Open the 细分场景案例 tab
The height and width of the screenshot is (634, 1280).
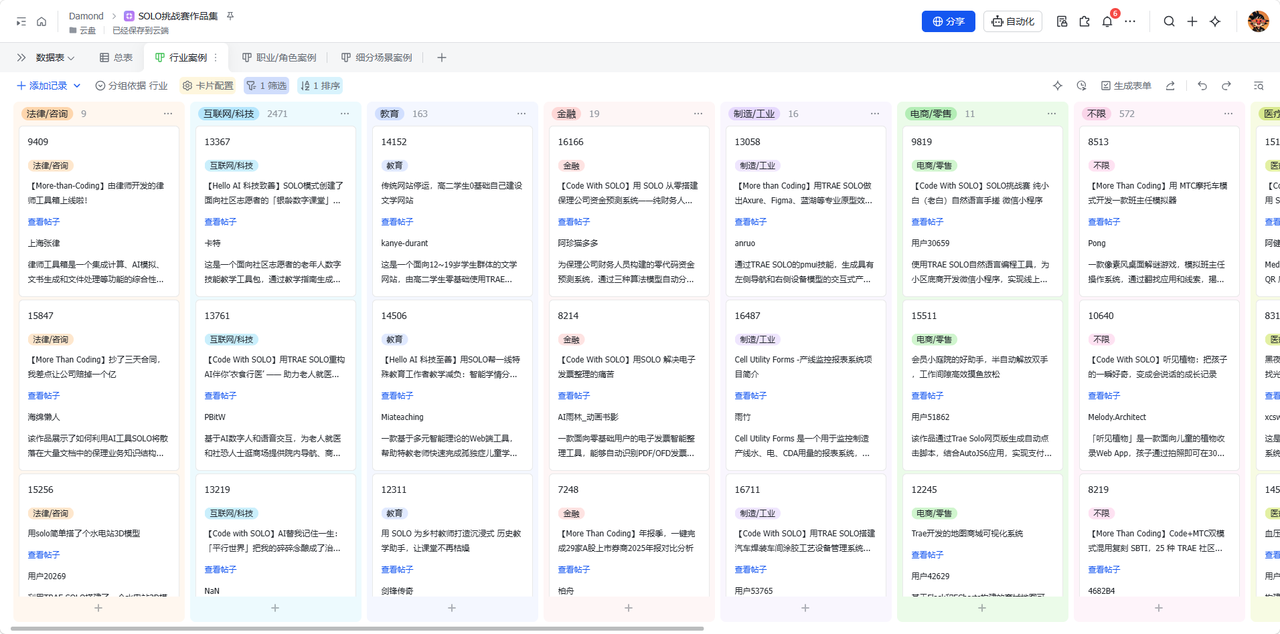376,58
